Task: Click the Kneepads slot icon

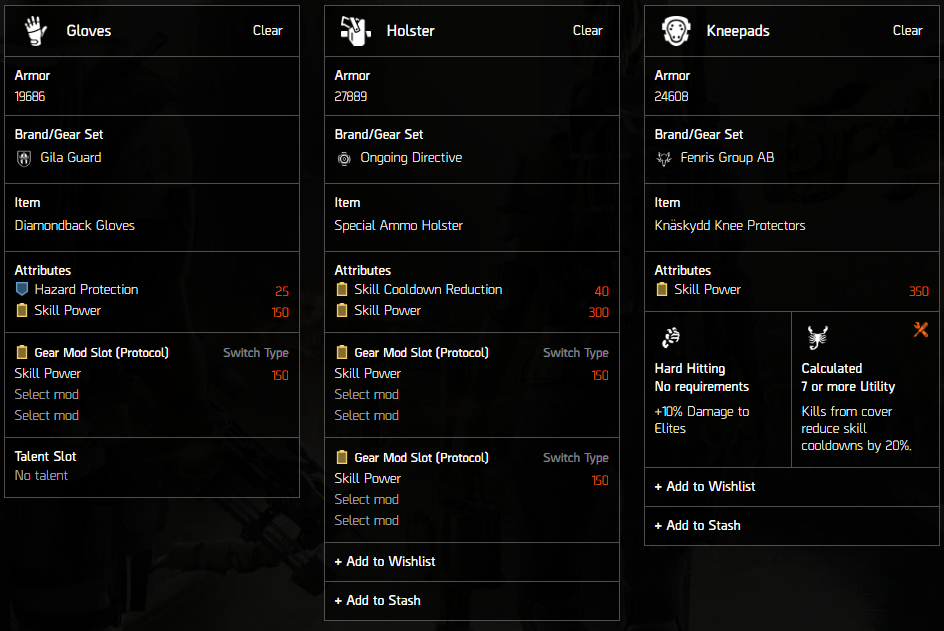Action: click(675, 31)
